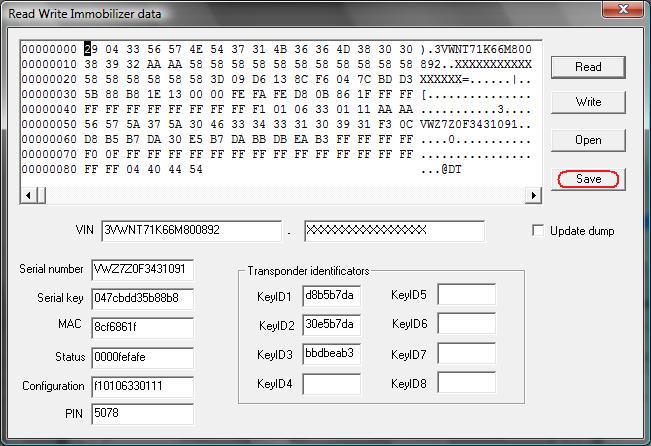Click the PIN field showing 5078
This screenshot has height=446, width=651.
pos(142,414)
